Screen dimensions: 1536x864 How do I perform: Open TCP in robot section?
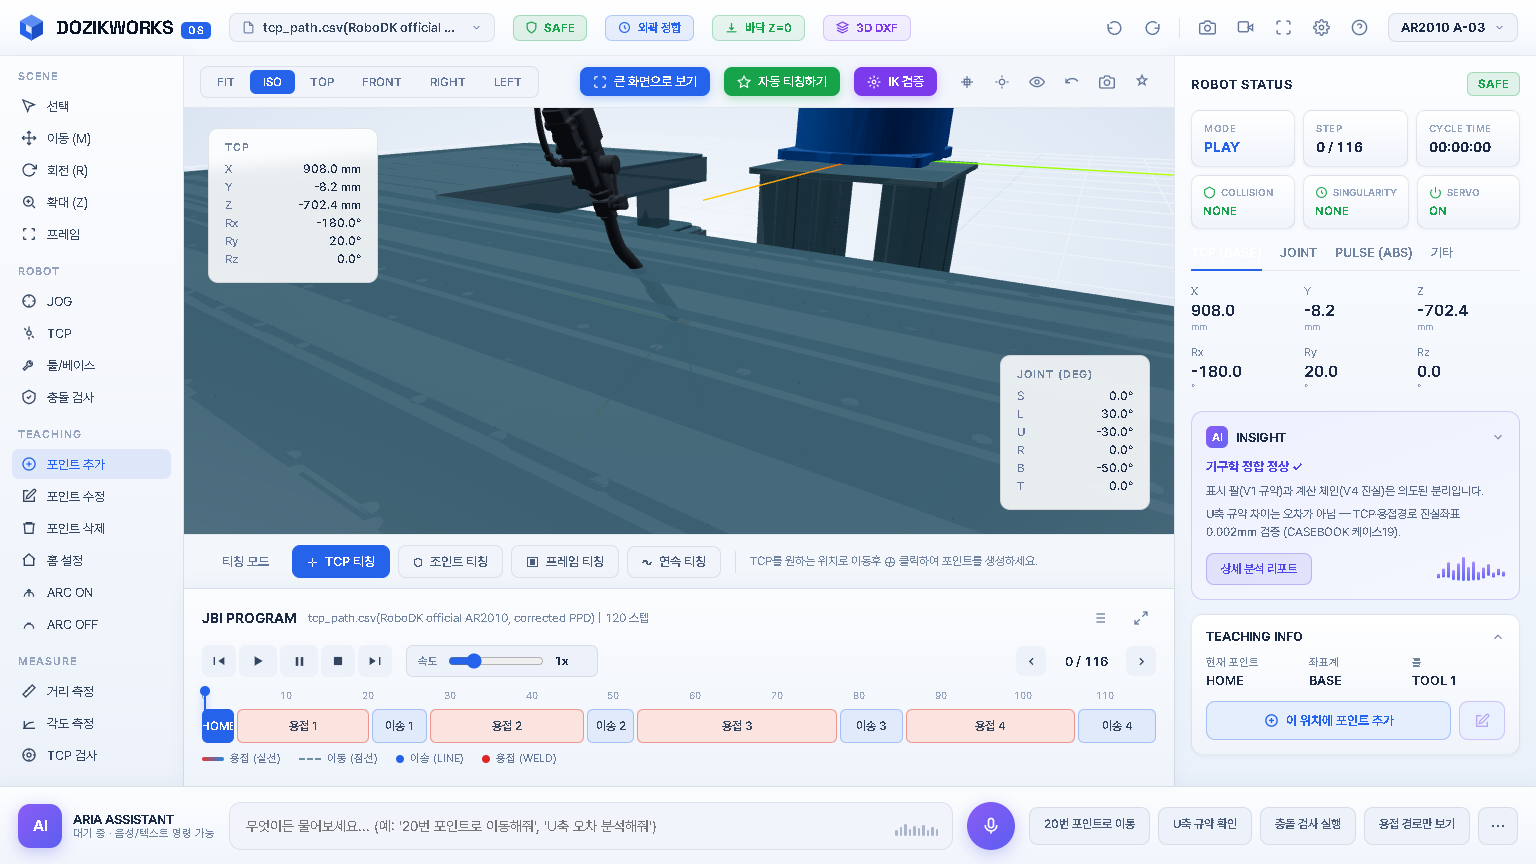pyautogui.click(x=91, y=333)
